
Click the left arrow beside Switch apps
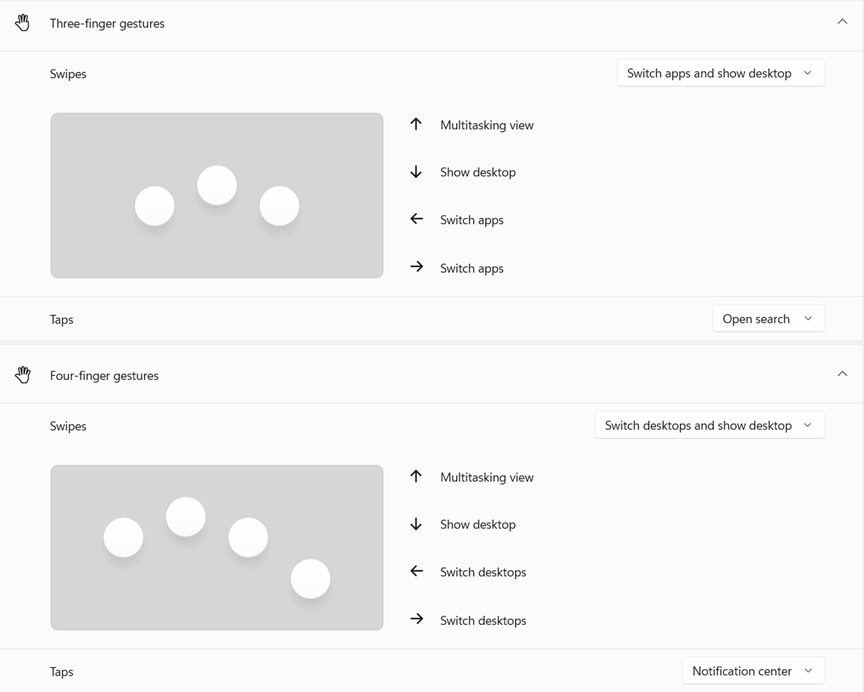(x=417, y=219)
